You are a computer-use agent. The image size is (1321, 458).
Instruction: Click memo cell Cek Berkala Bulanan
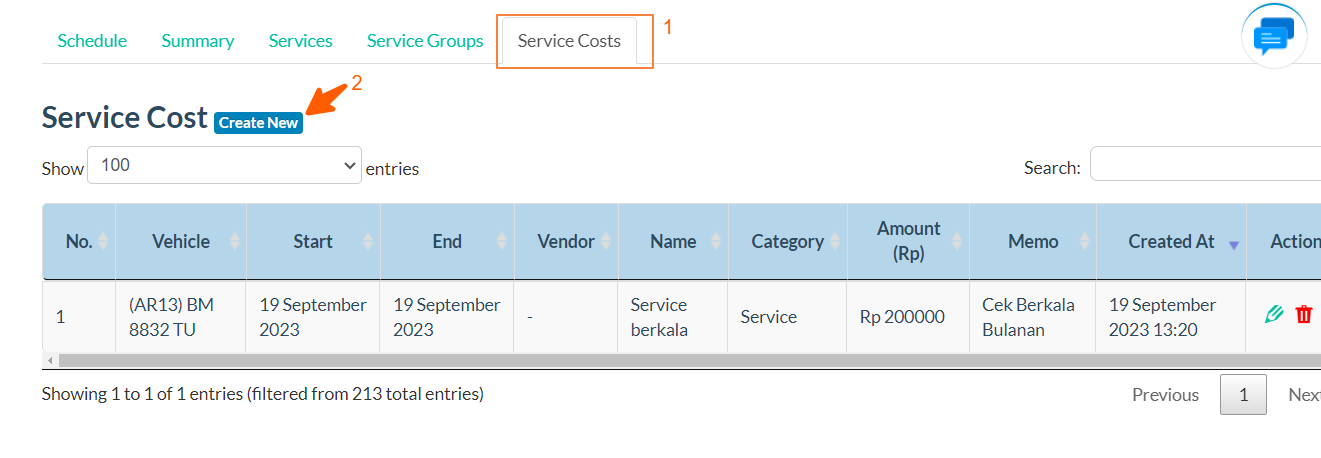click(1033, 317)
